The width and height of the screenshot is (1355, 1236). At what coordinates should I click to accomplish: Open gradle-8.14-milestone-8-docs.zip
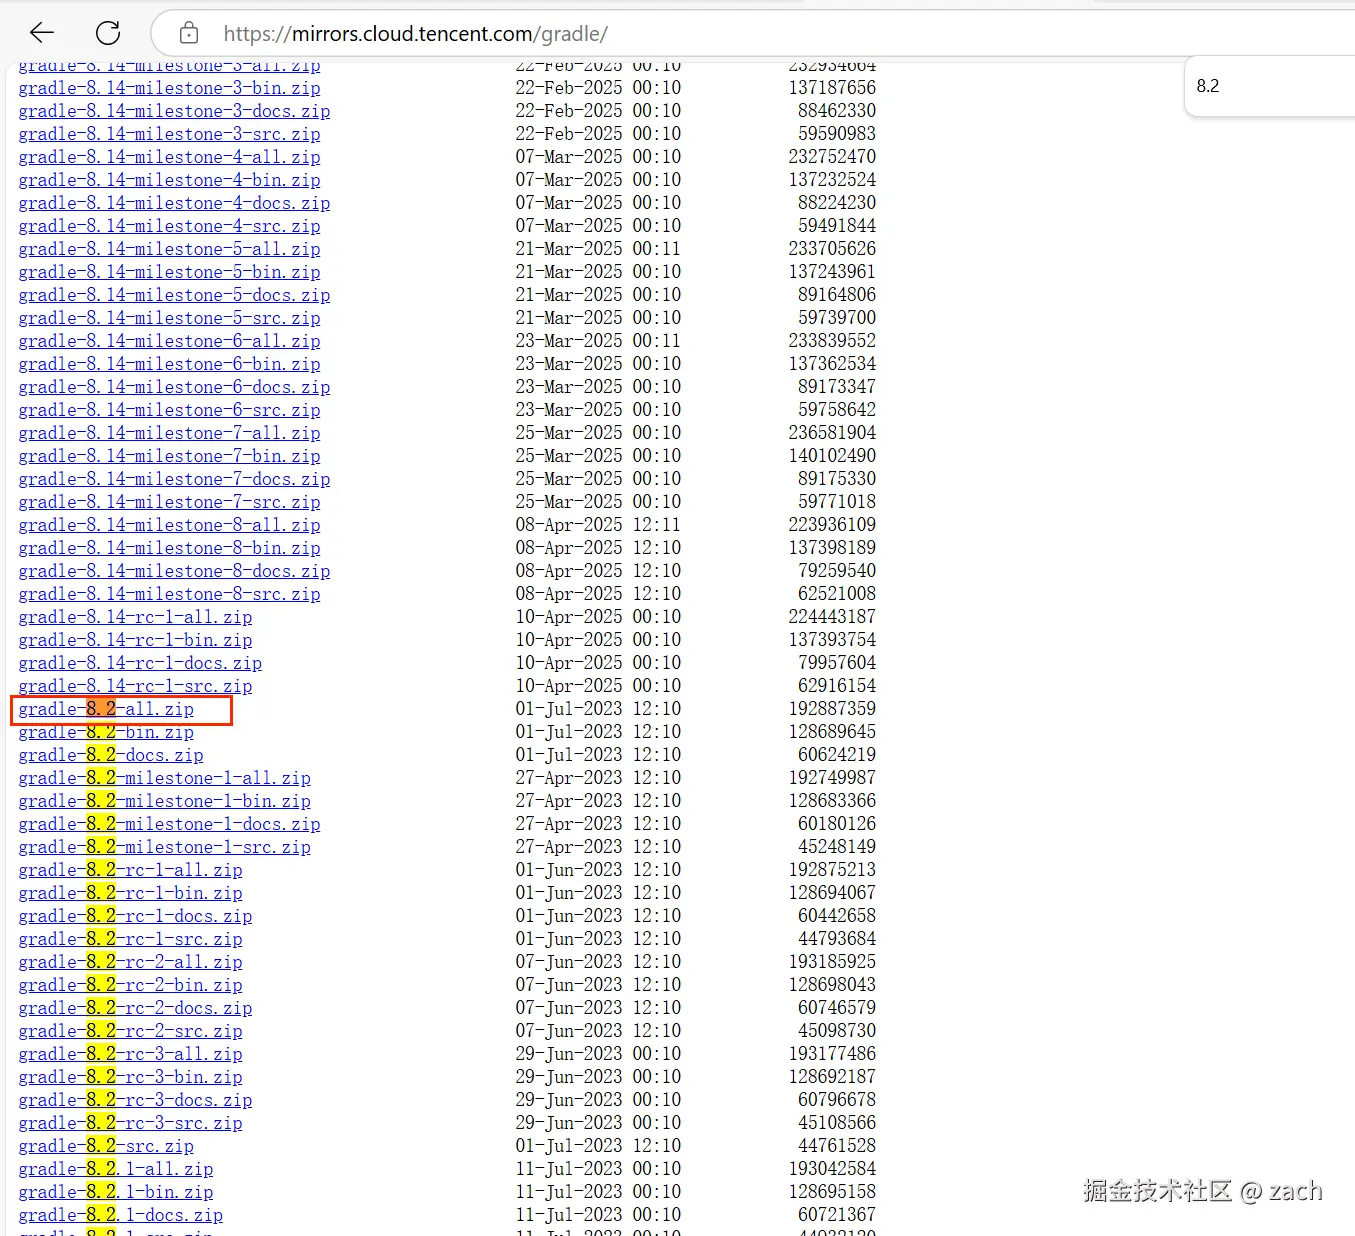pyautogui.click(x=174, y=571)
